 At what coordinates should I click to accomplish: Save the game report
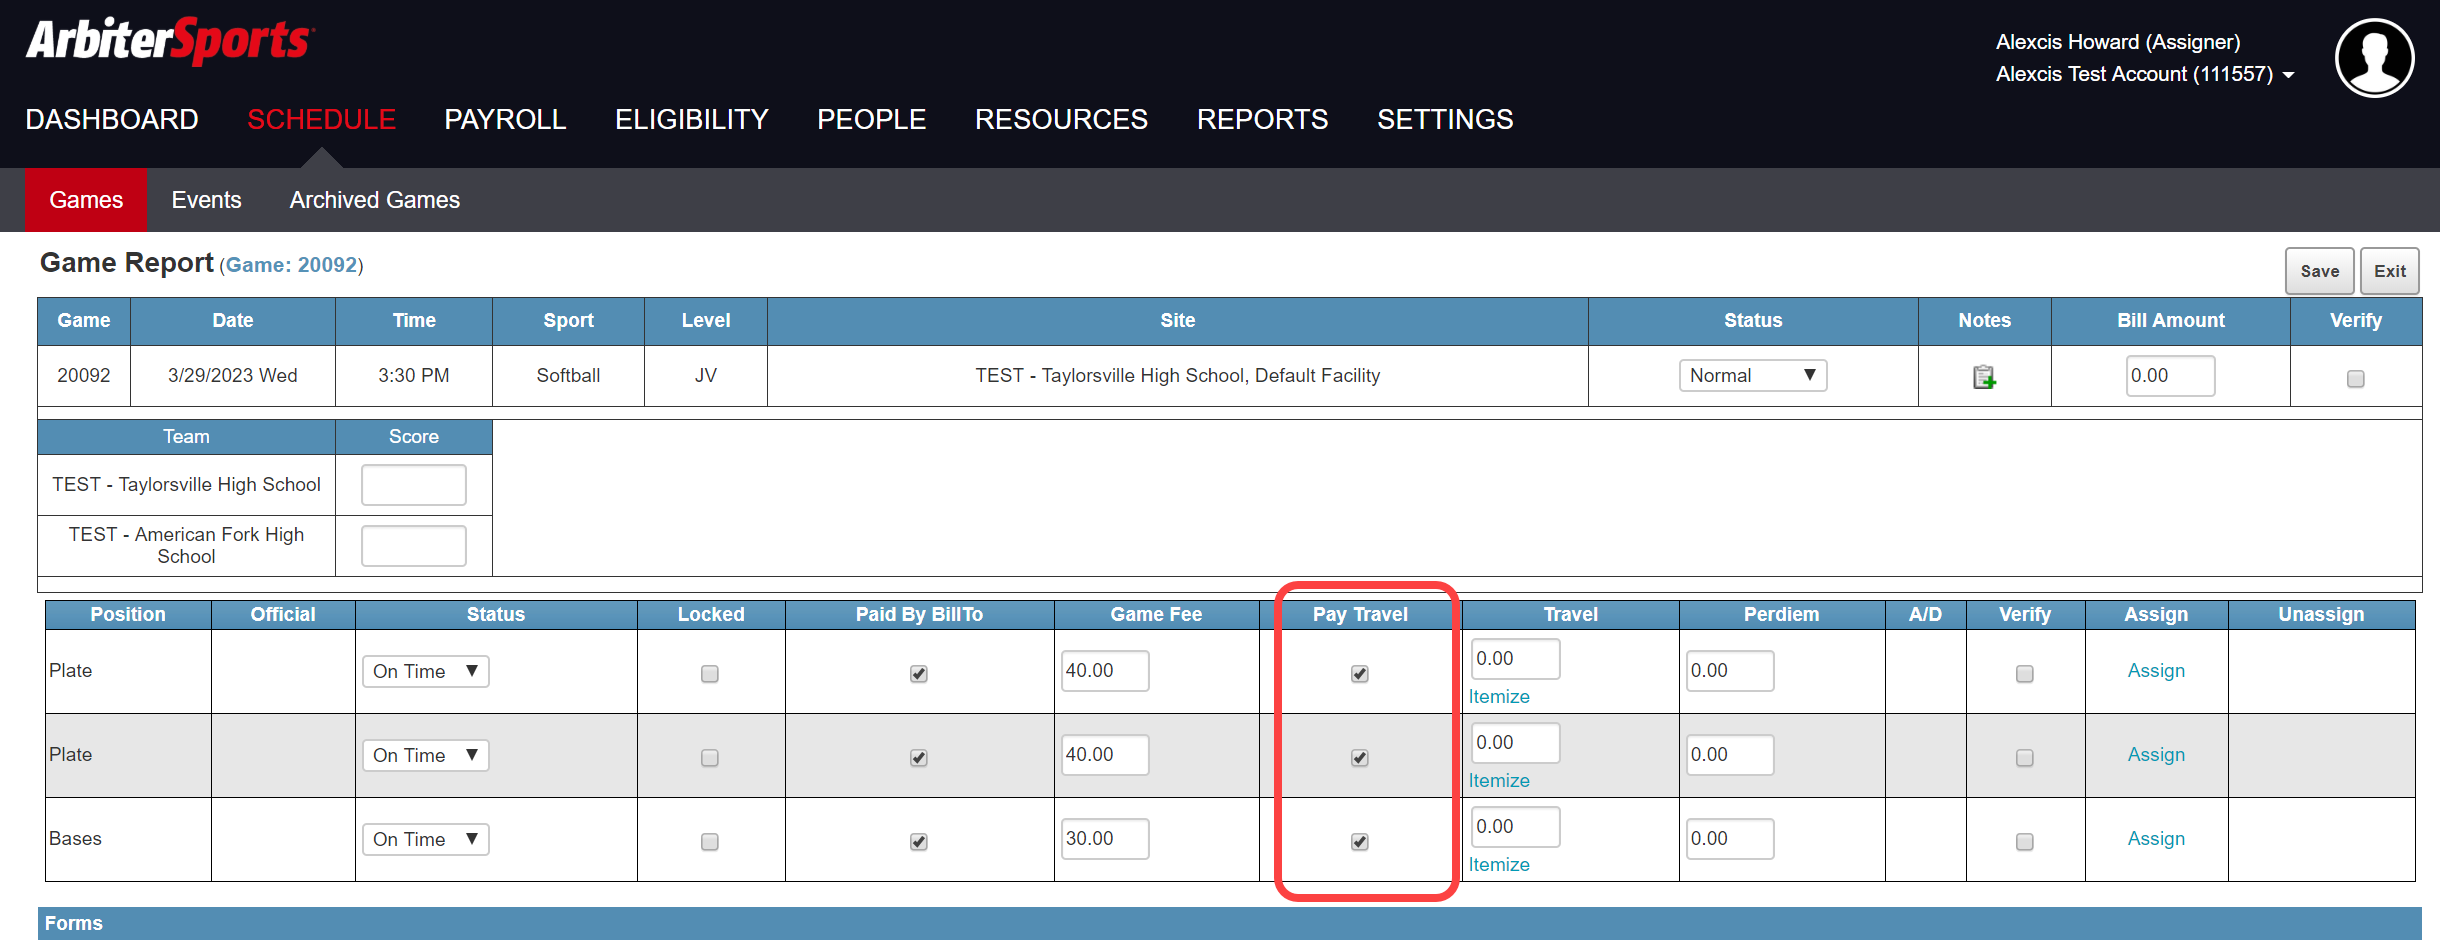click(x=2319, y=271)
